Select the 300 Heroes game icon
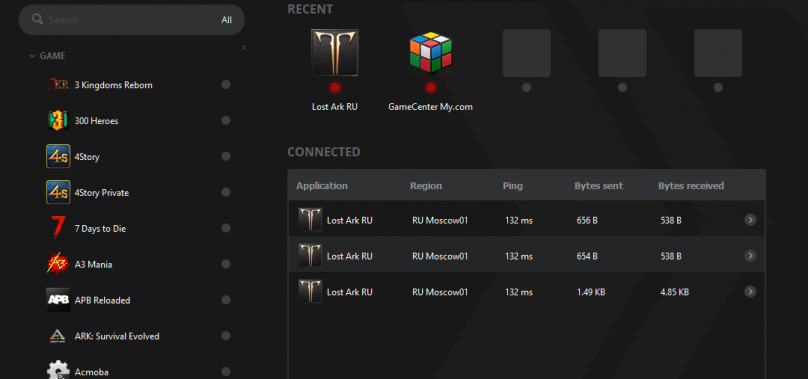This screenshot has width=808, height=379. point(58,121)
